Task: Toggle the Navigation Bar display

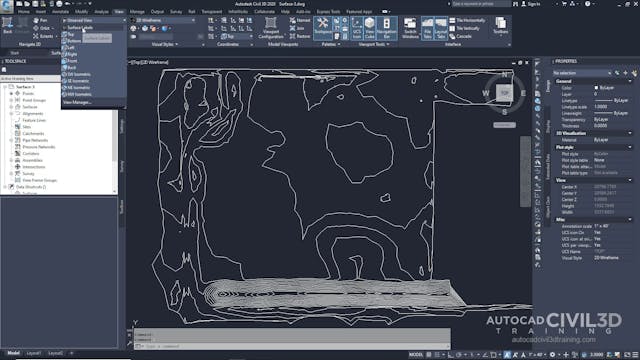Action: coord(386,28)
